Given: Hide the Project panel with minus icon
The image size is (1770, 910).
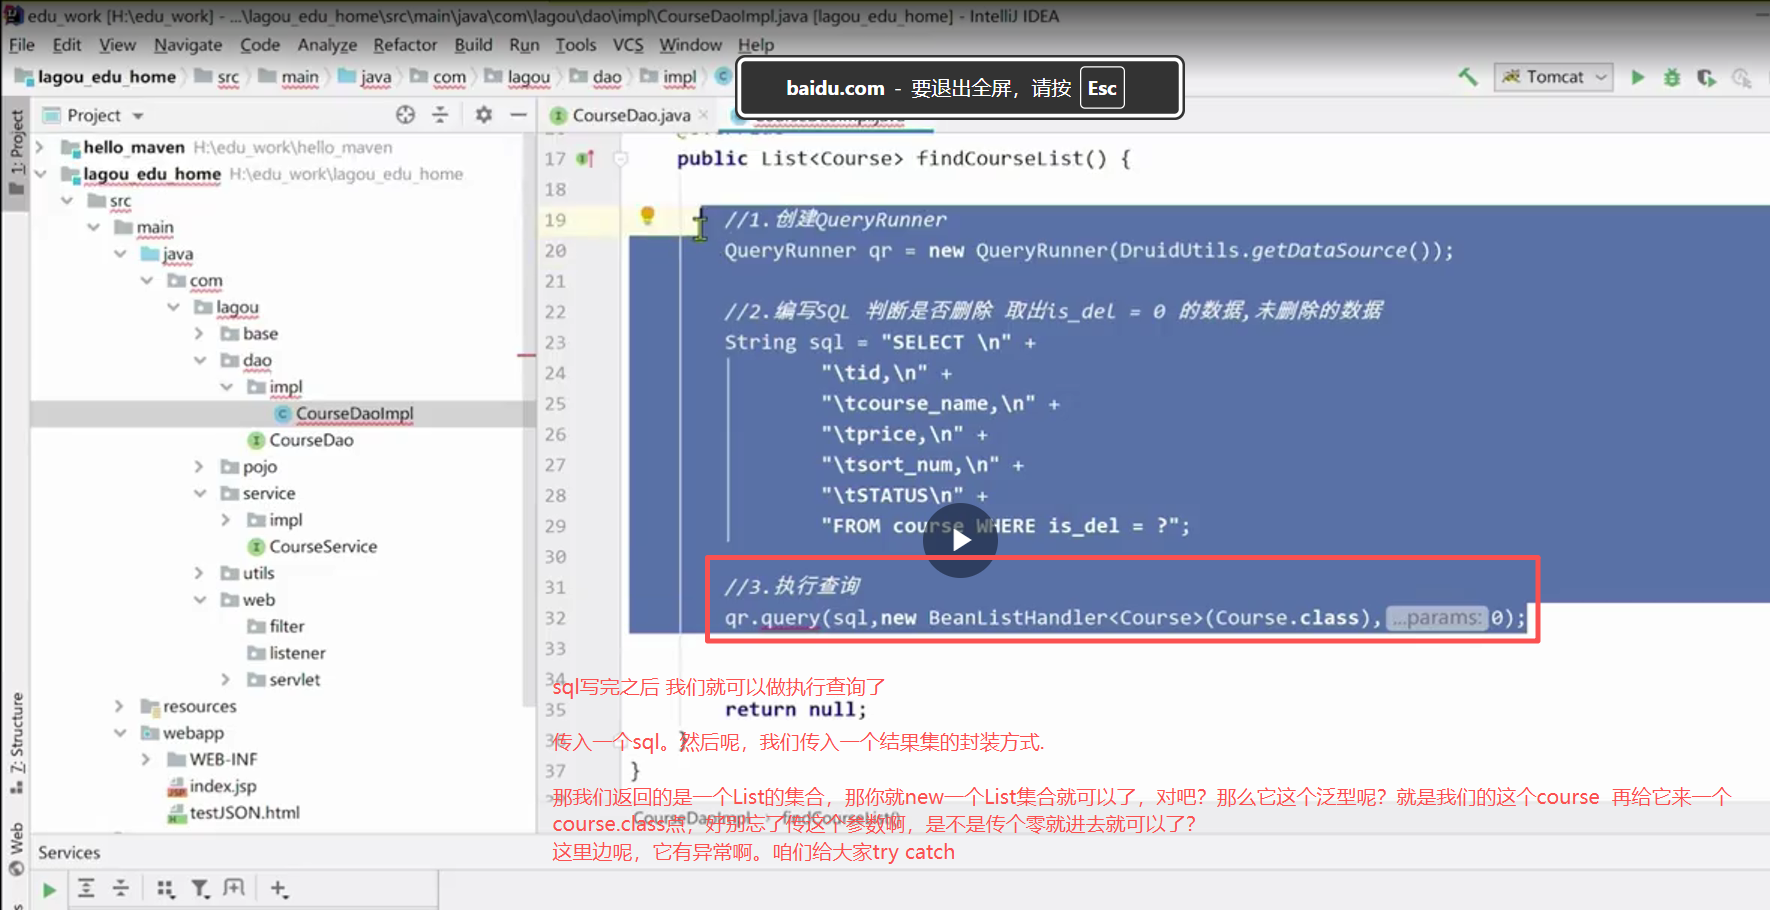Looking at the screenshot, I should tap(518, 115).
